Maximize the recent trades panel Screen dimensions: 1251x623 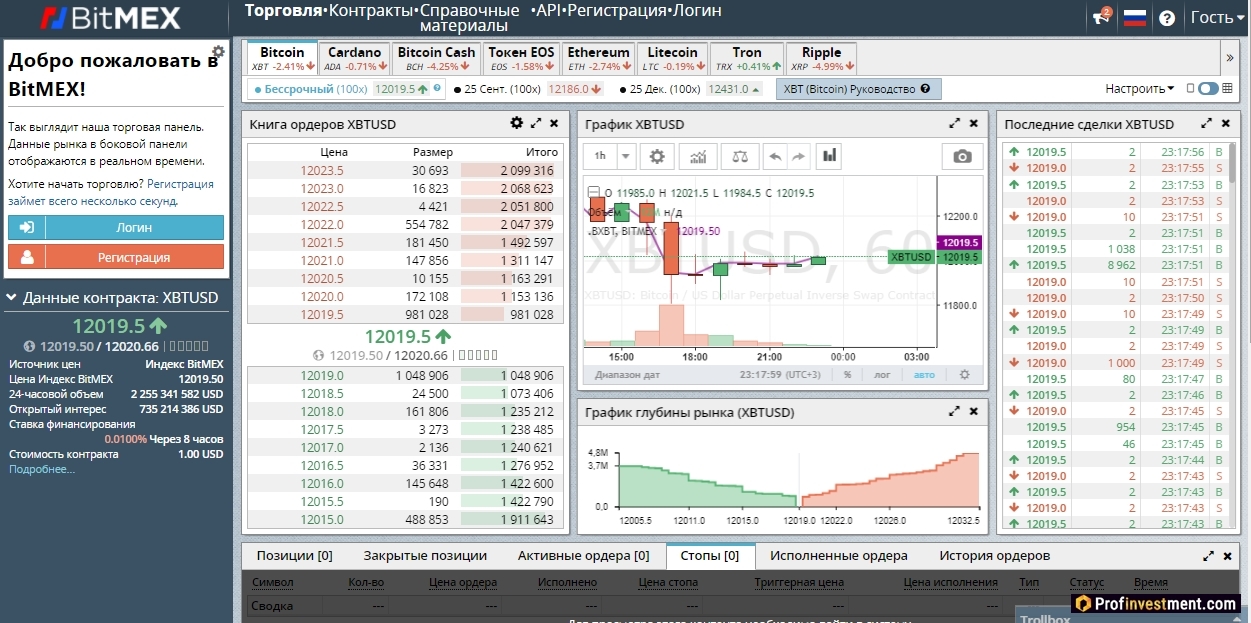[1208, 124]
